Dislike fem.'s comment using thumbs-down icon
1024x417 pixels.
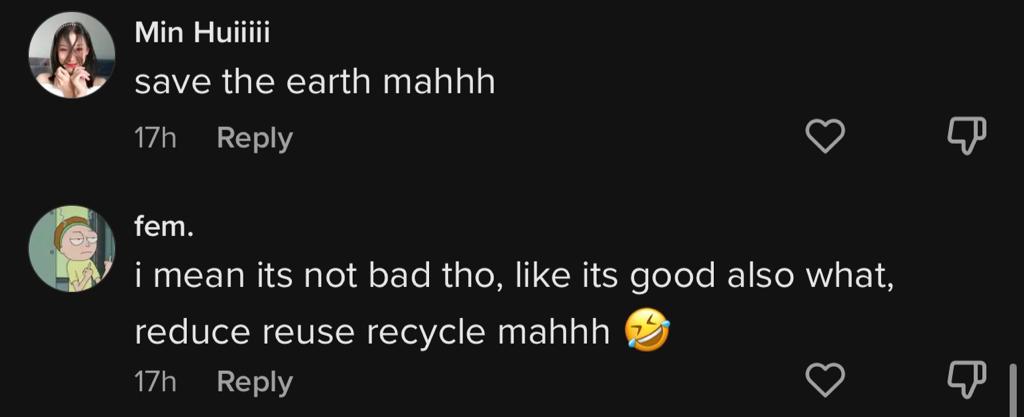[x=967, y=380]
